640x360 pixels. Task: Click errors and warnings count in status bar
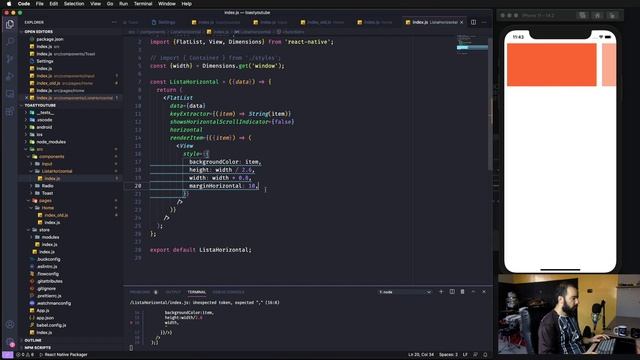click(25, 355)
